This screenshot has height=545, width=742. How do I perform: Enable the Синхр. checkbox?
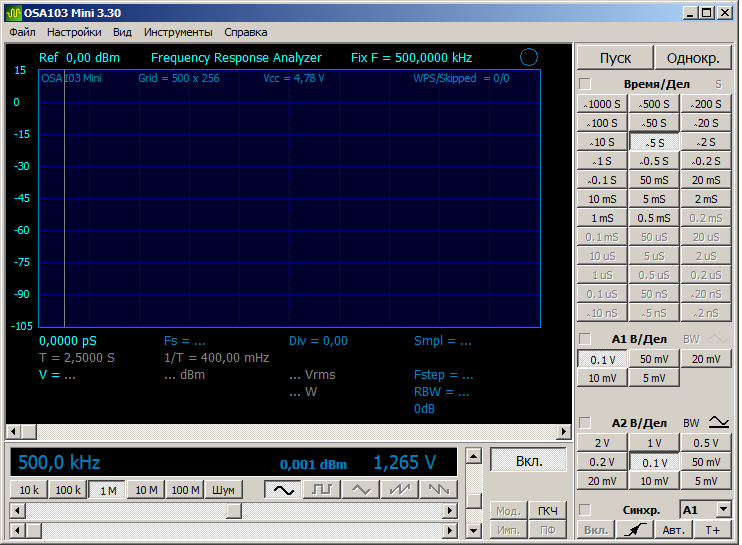pos(585,510)
